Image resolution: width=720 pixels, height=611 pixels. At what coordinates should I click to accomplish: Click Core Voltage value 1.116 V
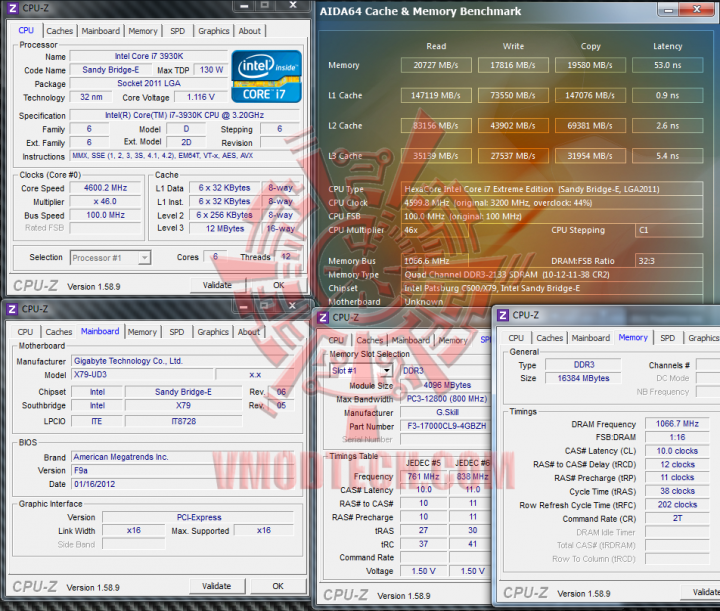[x=200, y=97]
